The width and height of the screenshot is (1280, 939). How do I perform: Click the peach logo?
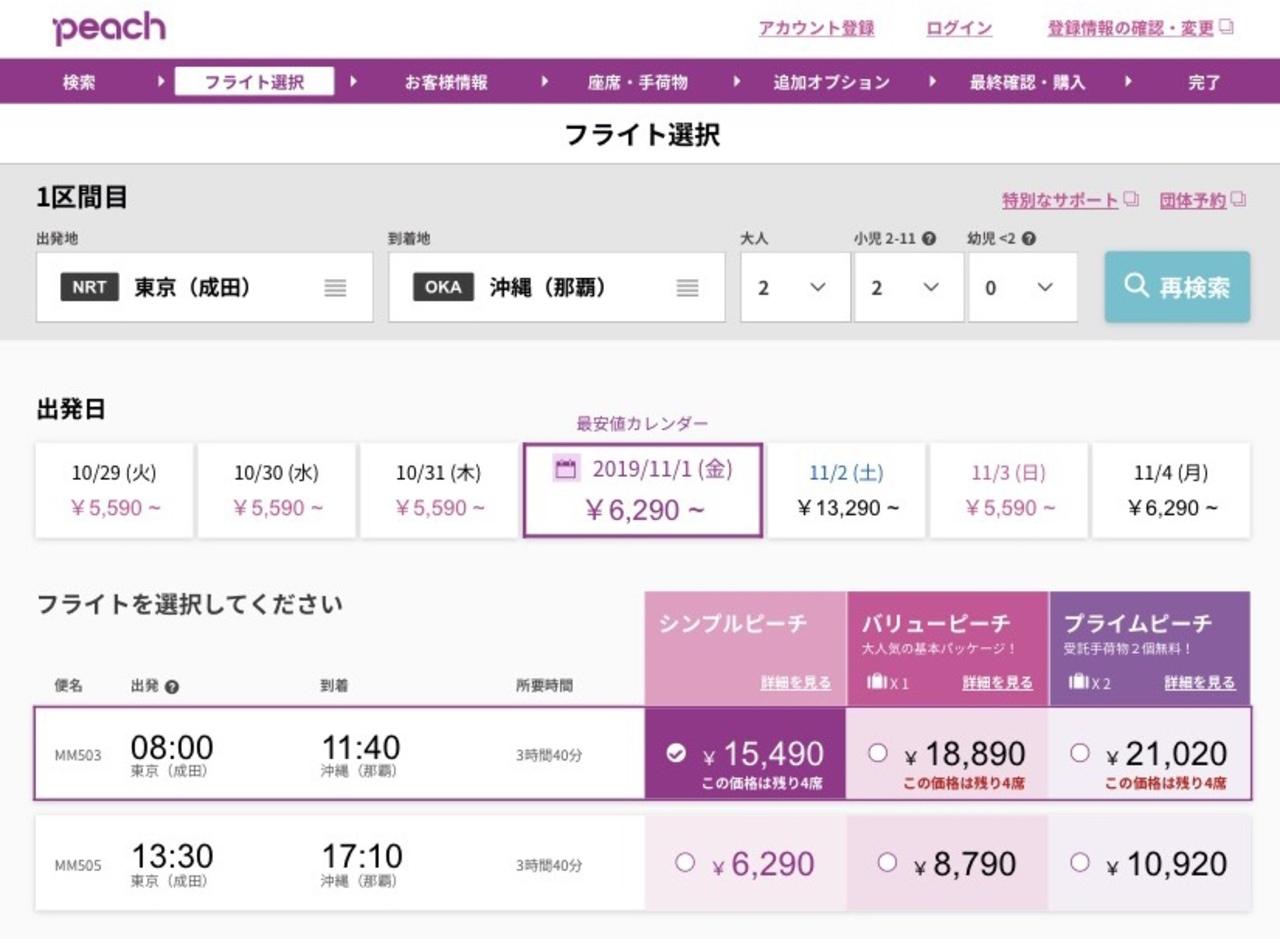[x=109, y=28]
